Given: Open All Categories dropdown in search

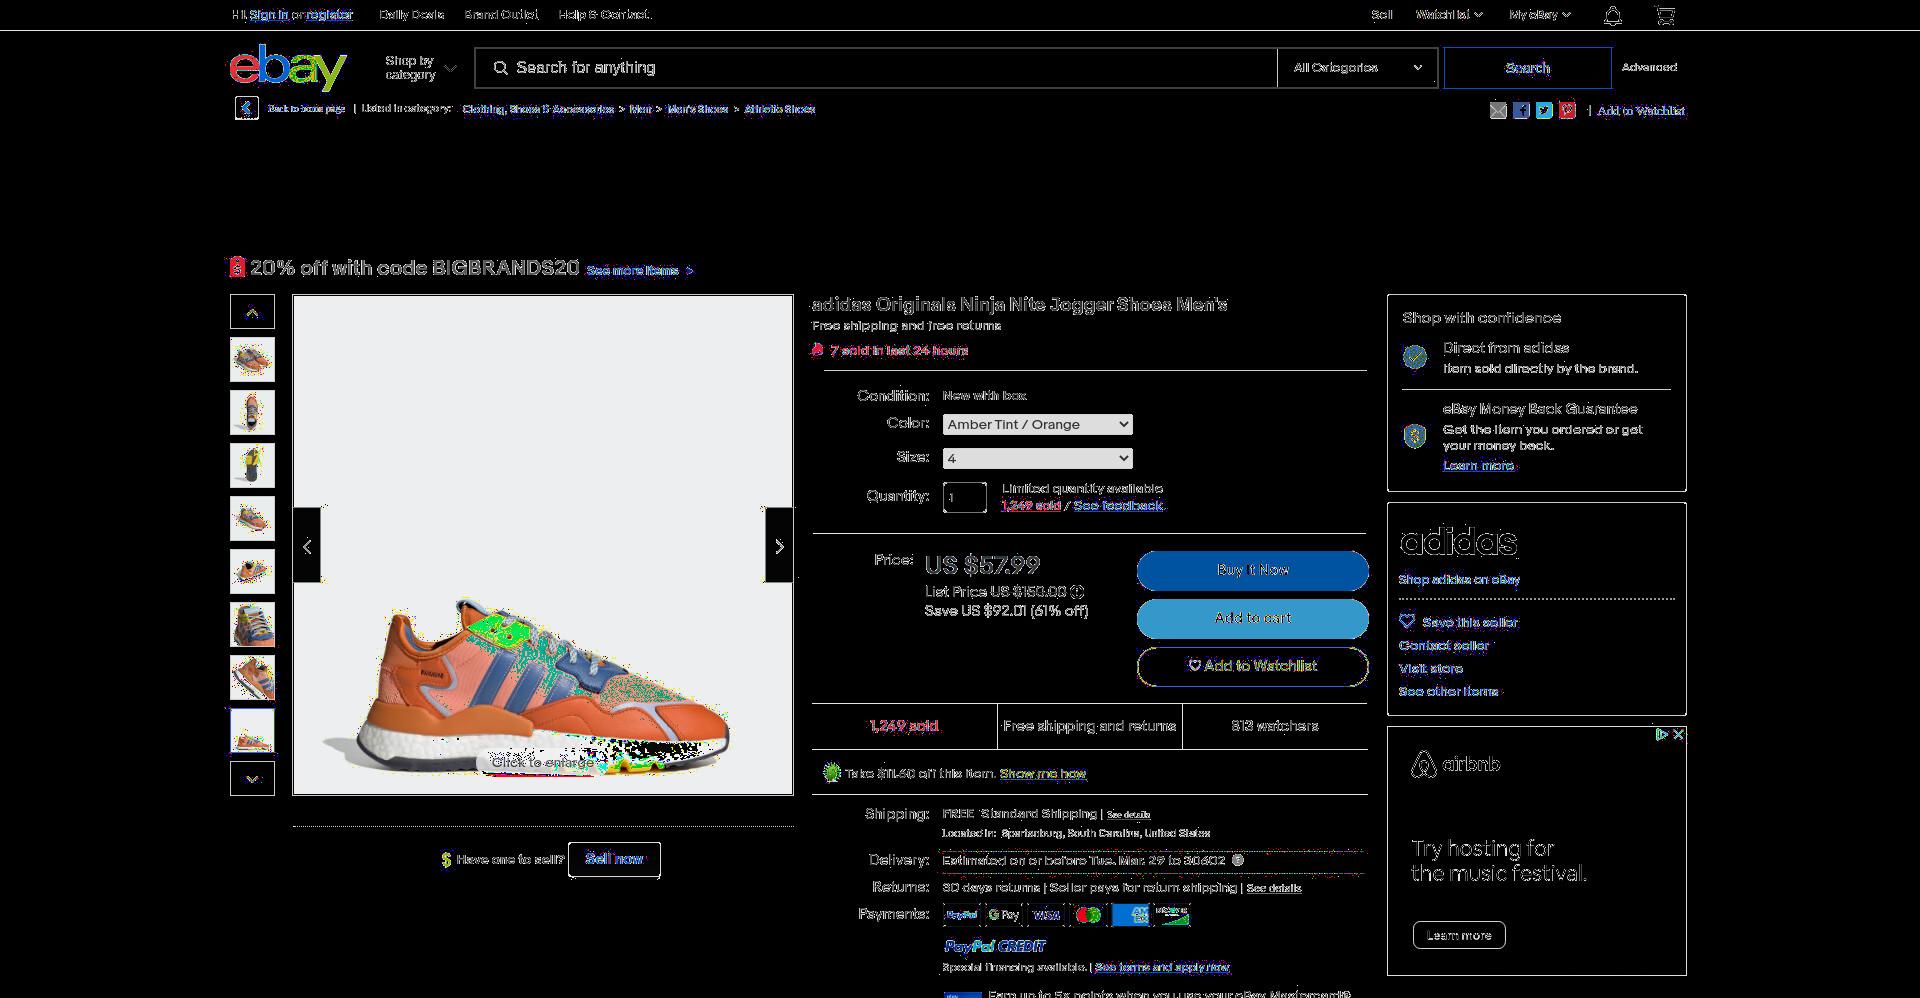Looking at the screenshot, I should tap(1357, 68).
